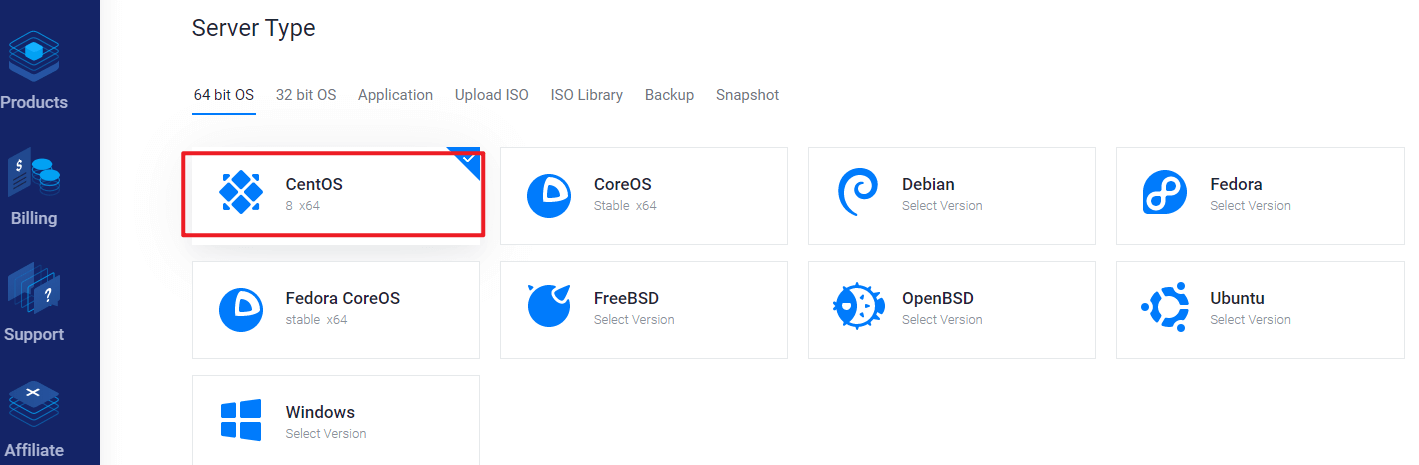Click the OpenBSD pufferfish logo
The width and height of the screenshot is (1419, 465).
point(859,306)
